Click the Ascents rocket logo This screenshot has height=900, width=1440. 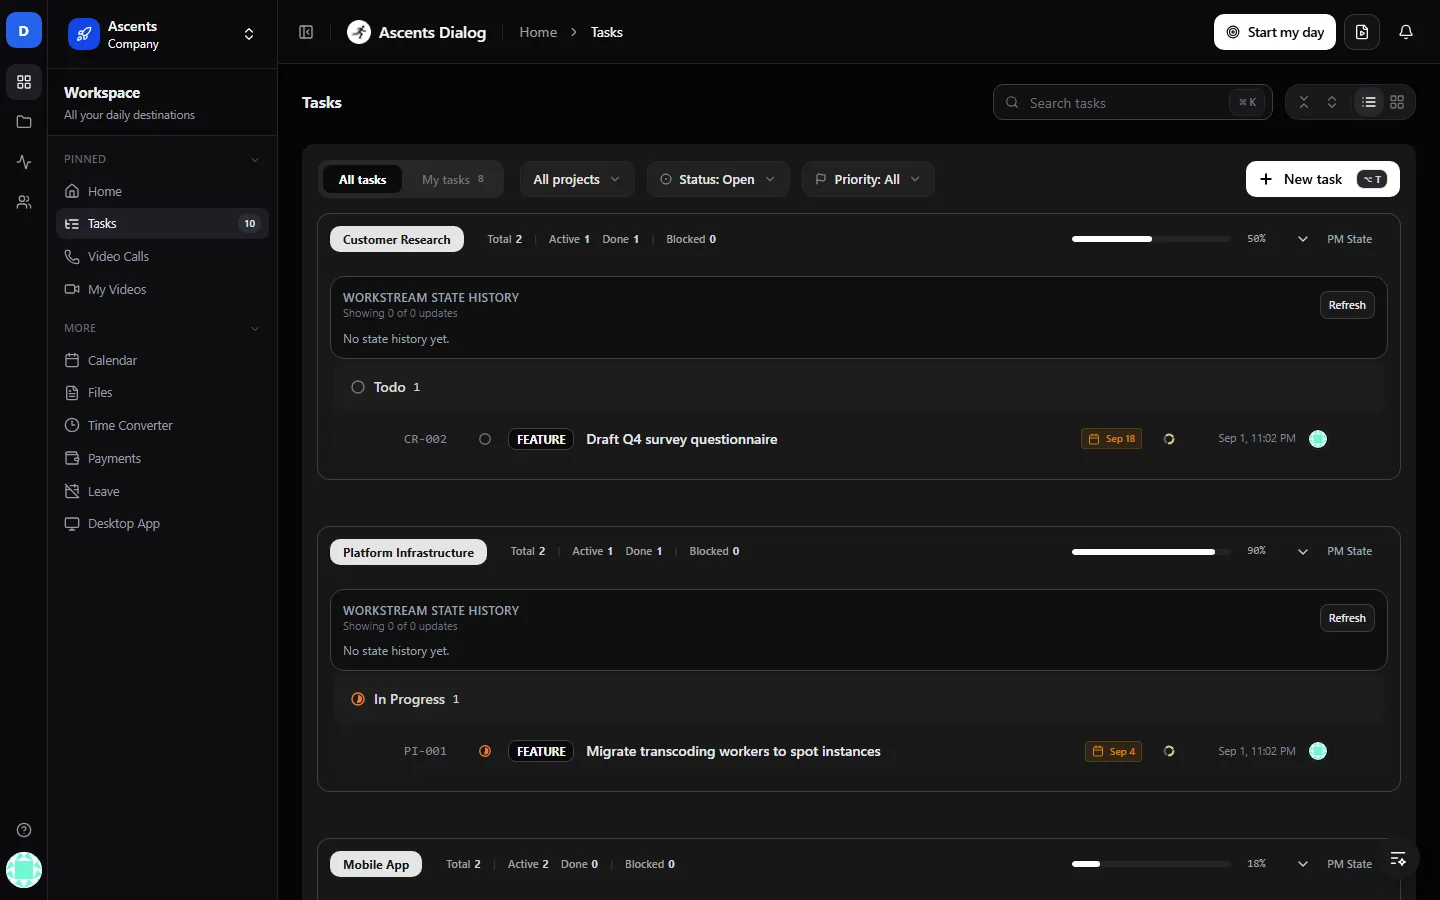point(84,34)
